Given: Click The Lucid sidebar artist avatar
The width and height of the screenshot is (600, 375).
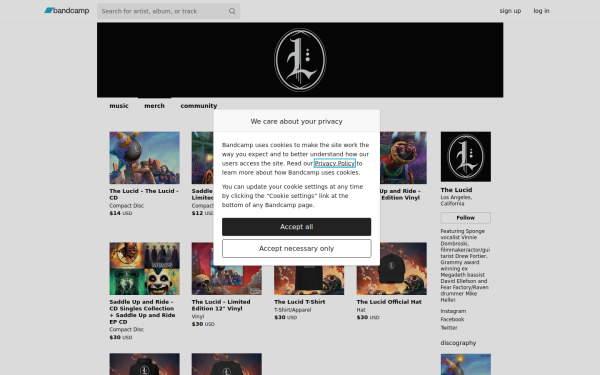Looking at the screenshot, I should point(466,157).
